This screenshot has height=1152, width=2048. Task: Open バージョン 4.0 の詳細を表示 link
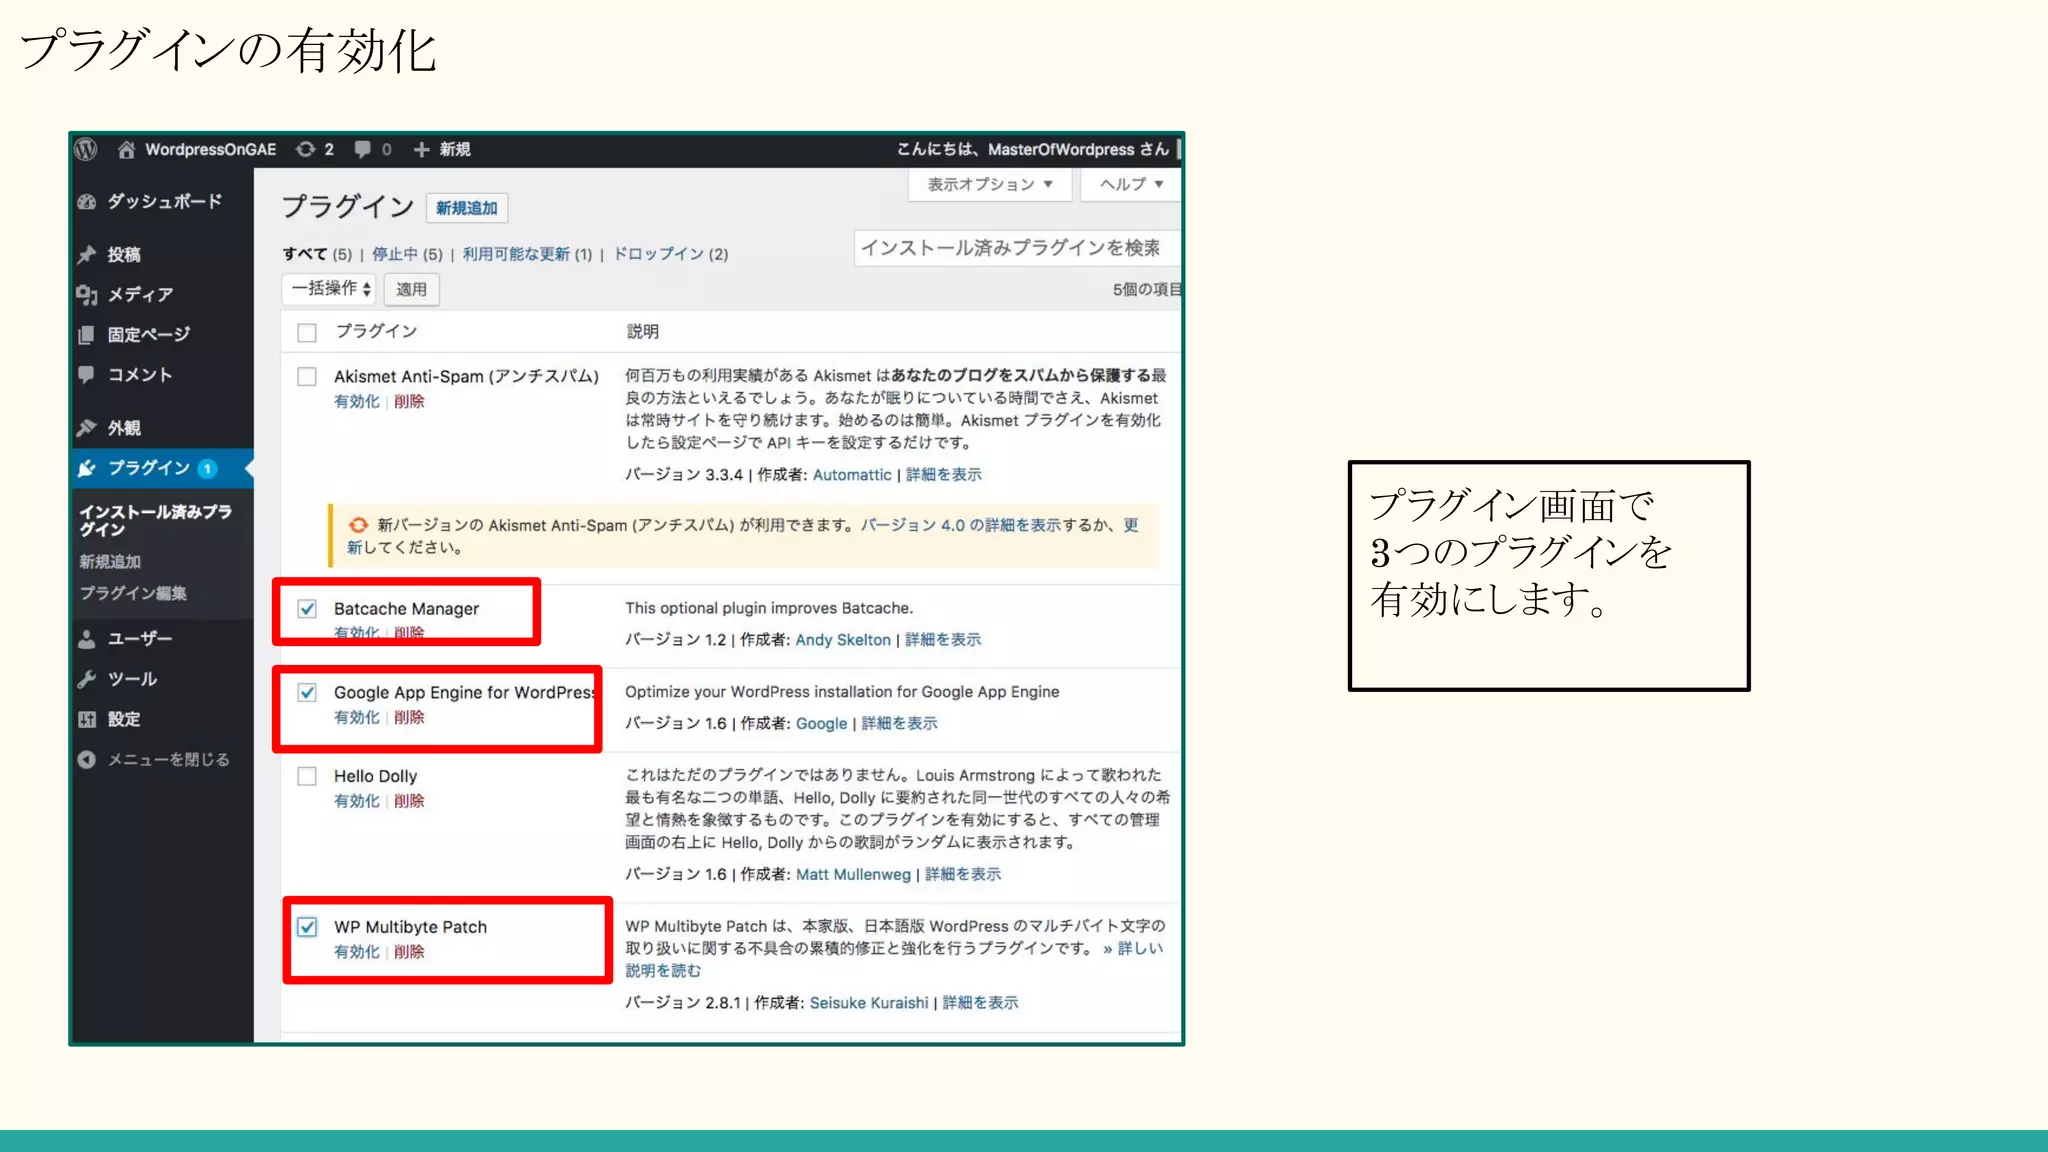pos(961,525)
